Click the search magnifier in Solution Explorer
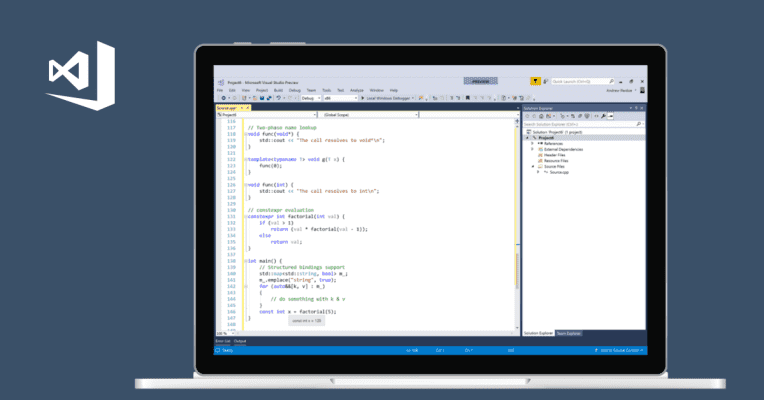764x400 pixels. pos(640,124)
